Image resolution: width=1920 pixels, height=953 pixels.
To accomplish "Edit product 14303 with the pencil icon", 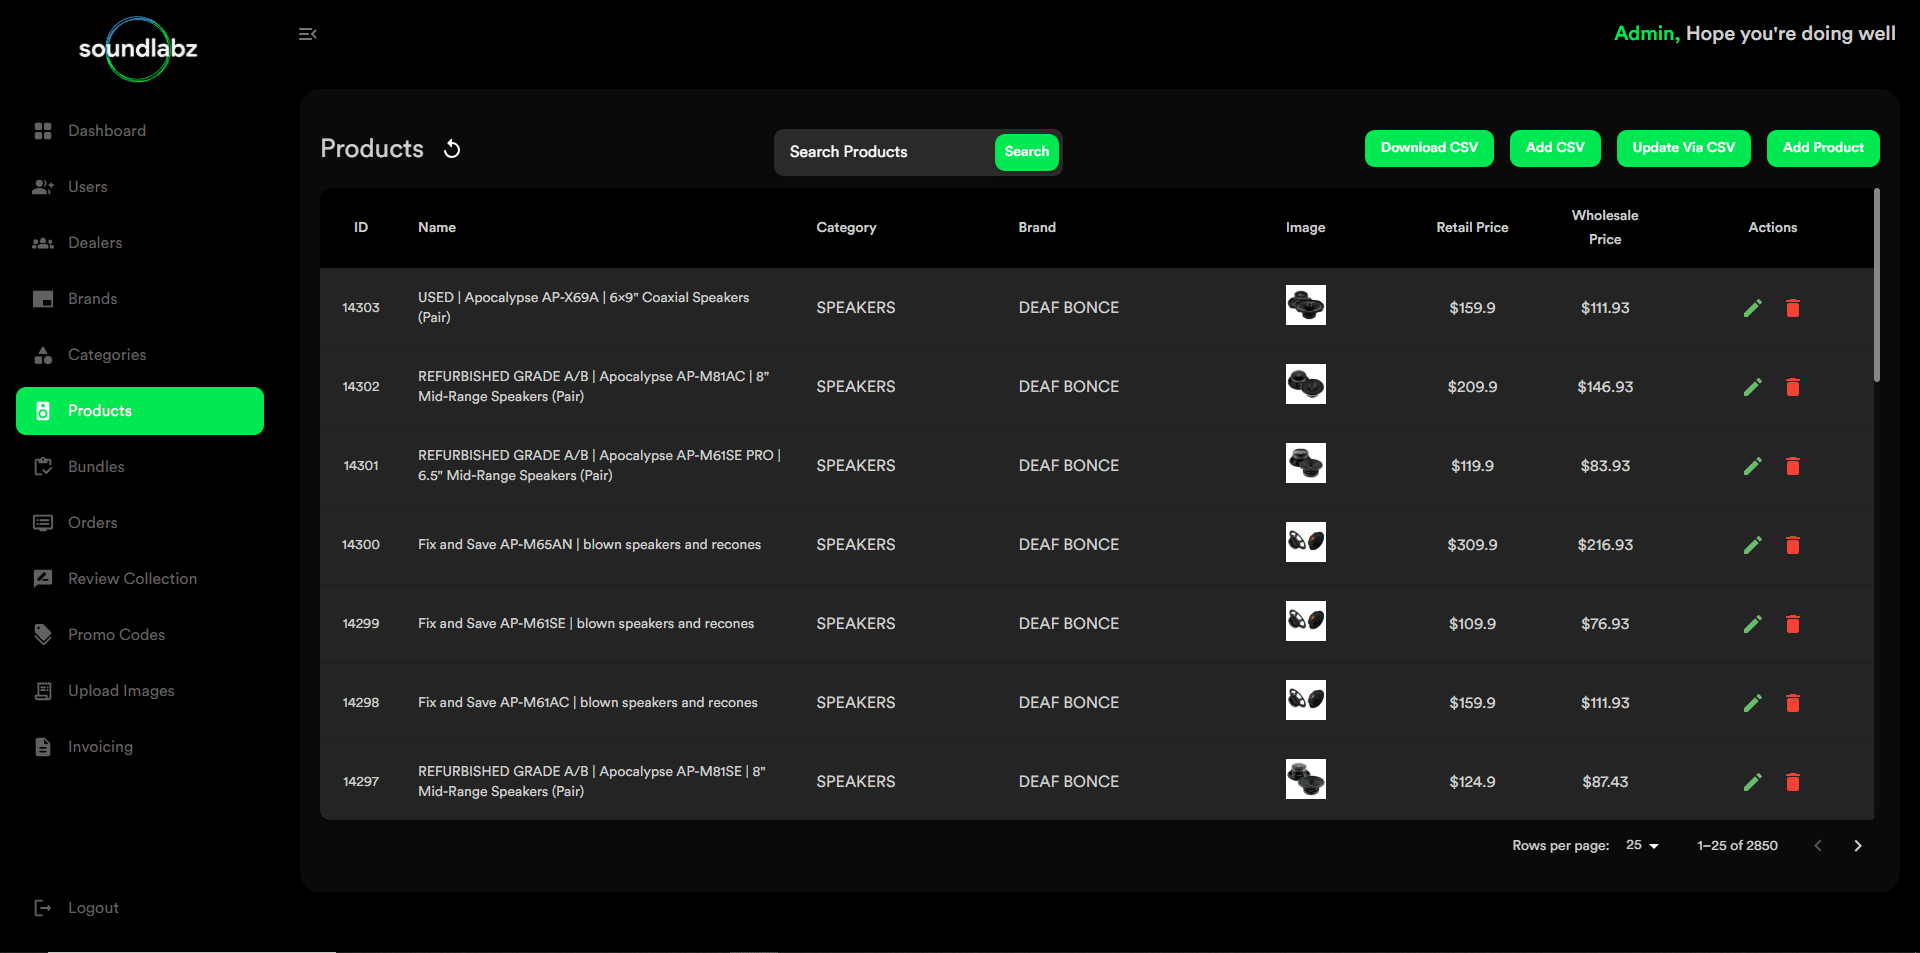I will [1752, 308].
